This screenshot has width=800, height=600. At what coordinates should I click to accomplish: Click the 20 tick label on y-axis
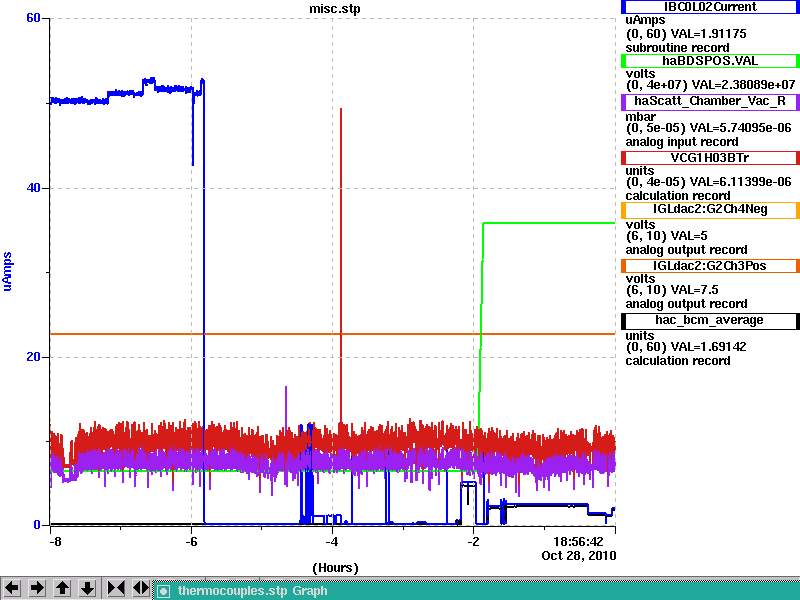33,357
